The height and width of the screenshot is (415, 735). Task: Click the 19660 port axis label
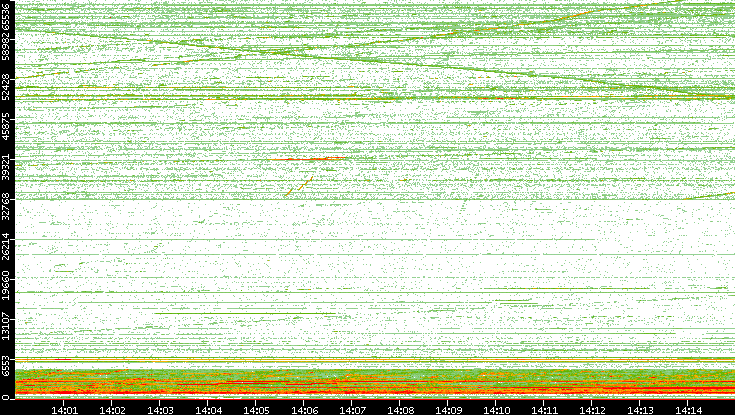pos(6,286)
